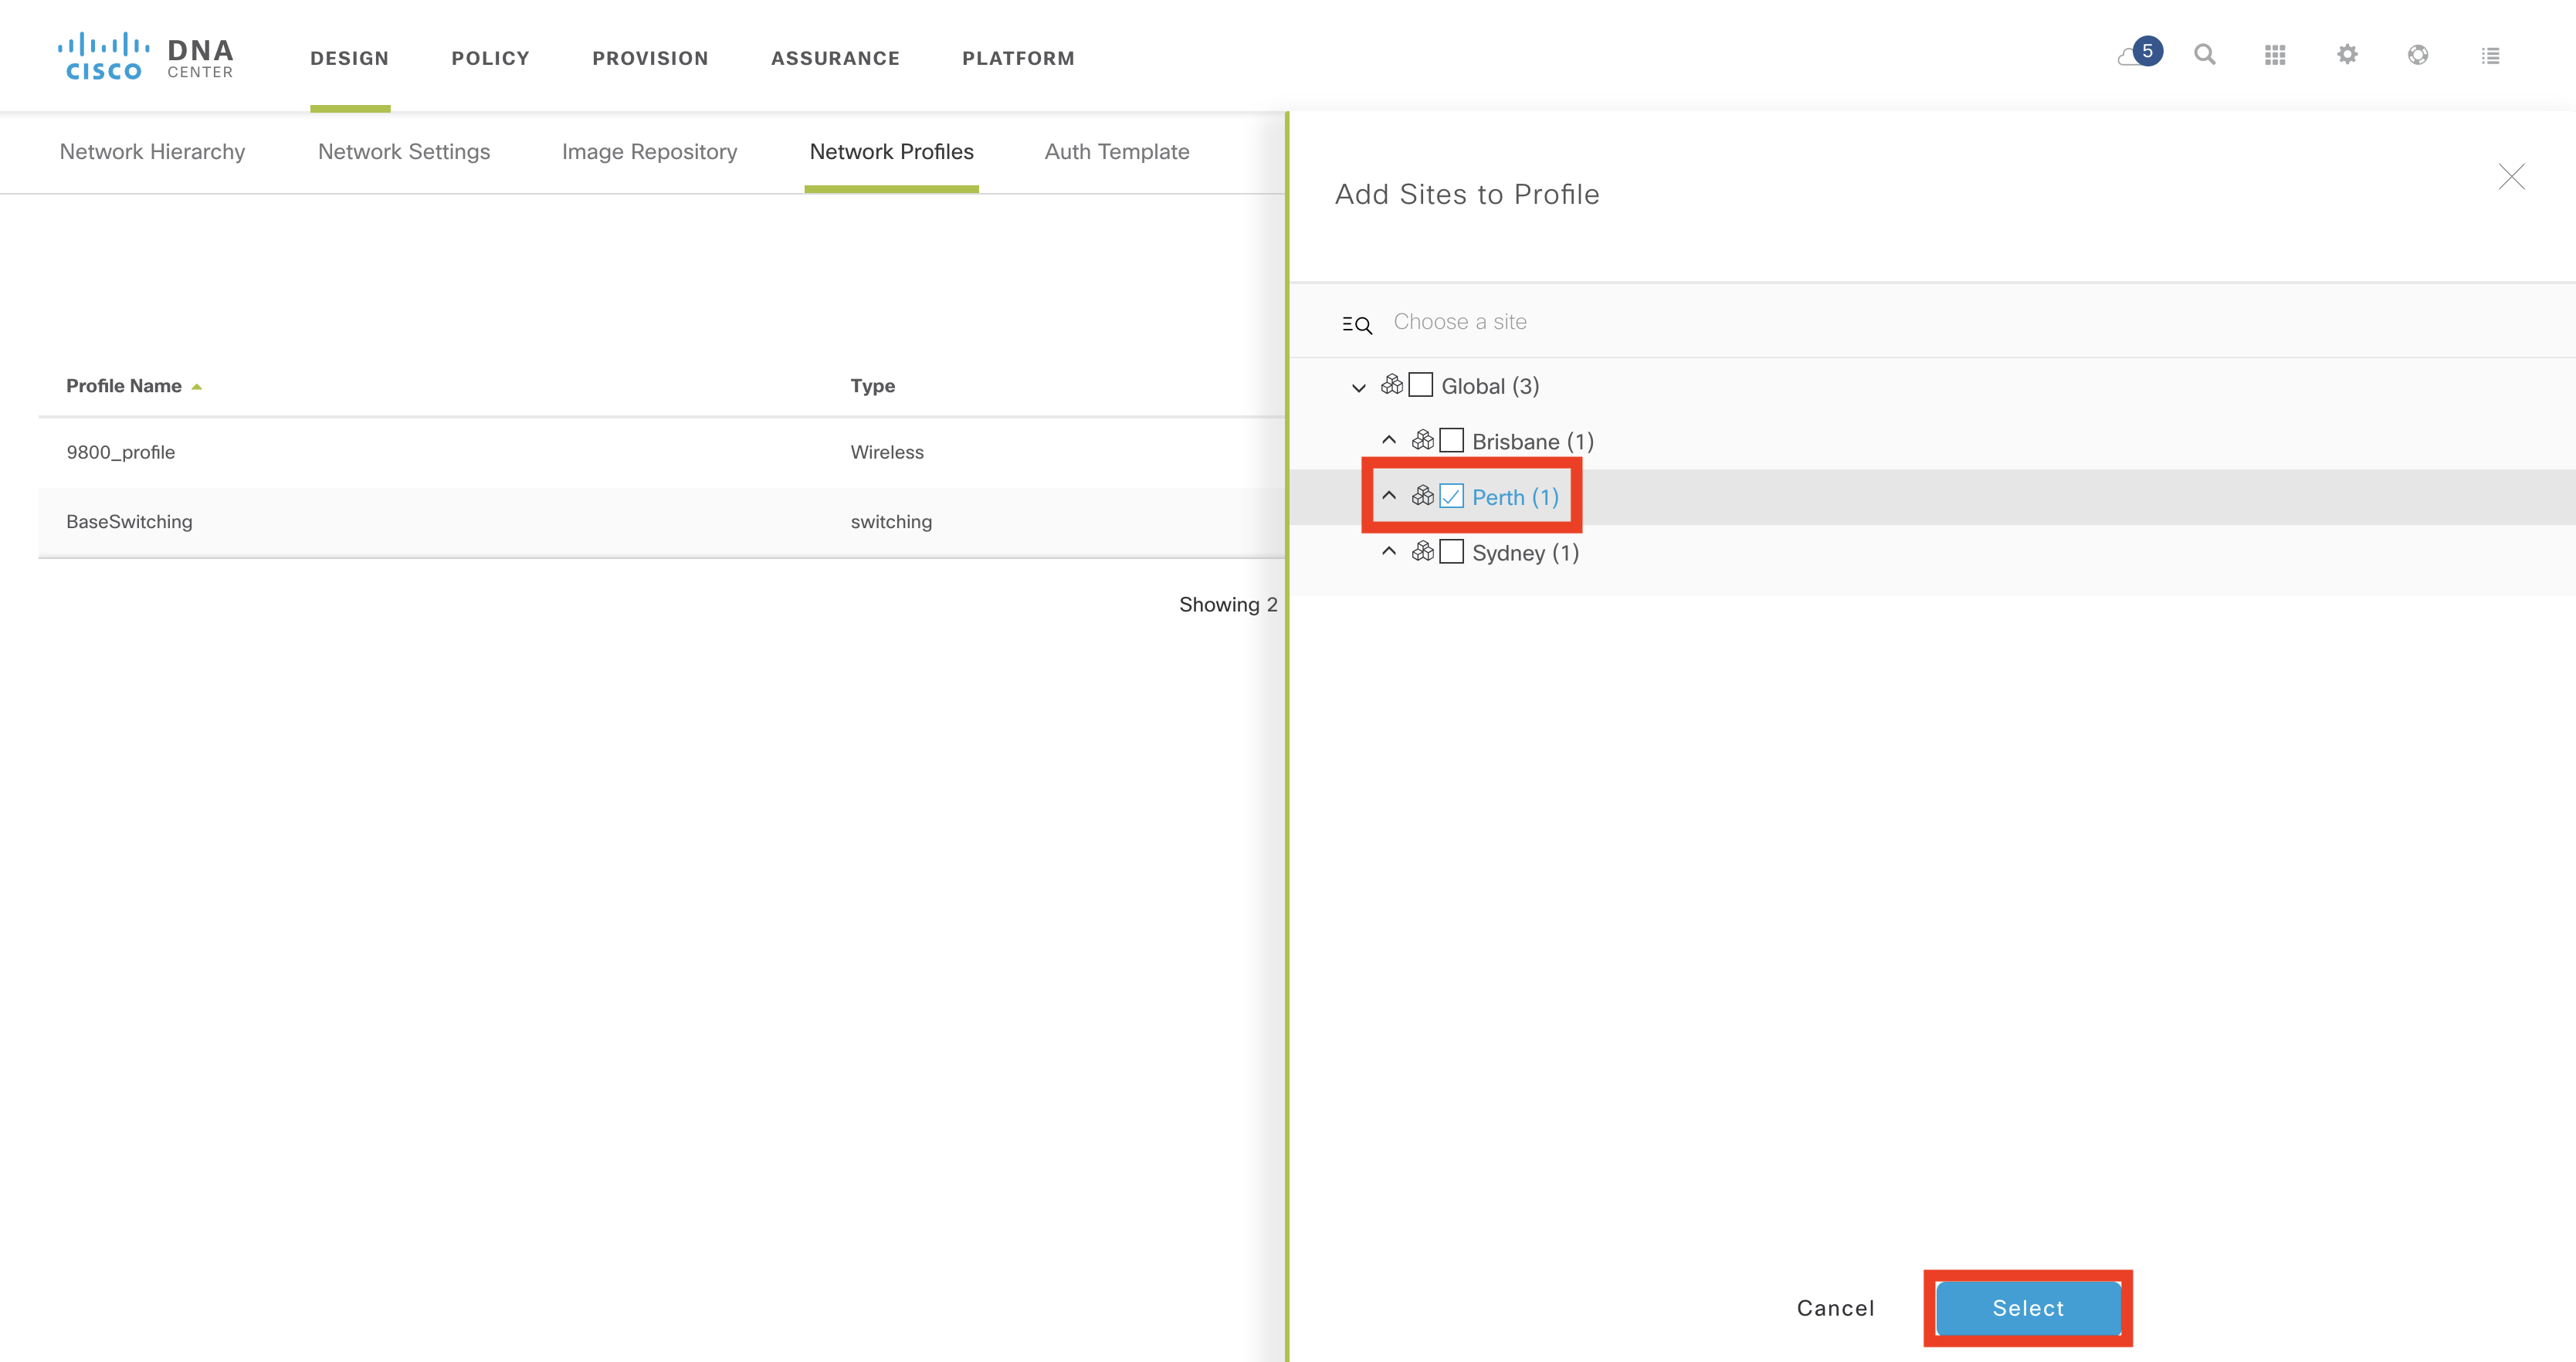Collapse the Global tree node
Screen dimensions: 2576x1362
[x=1358, y=387]
